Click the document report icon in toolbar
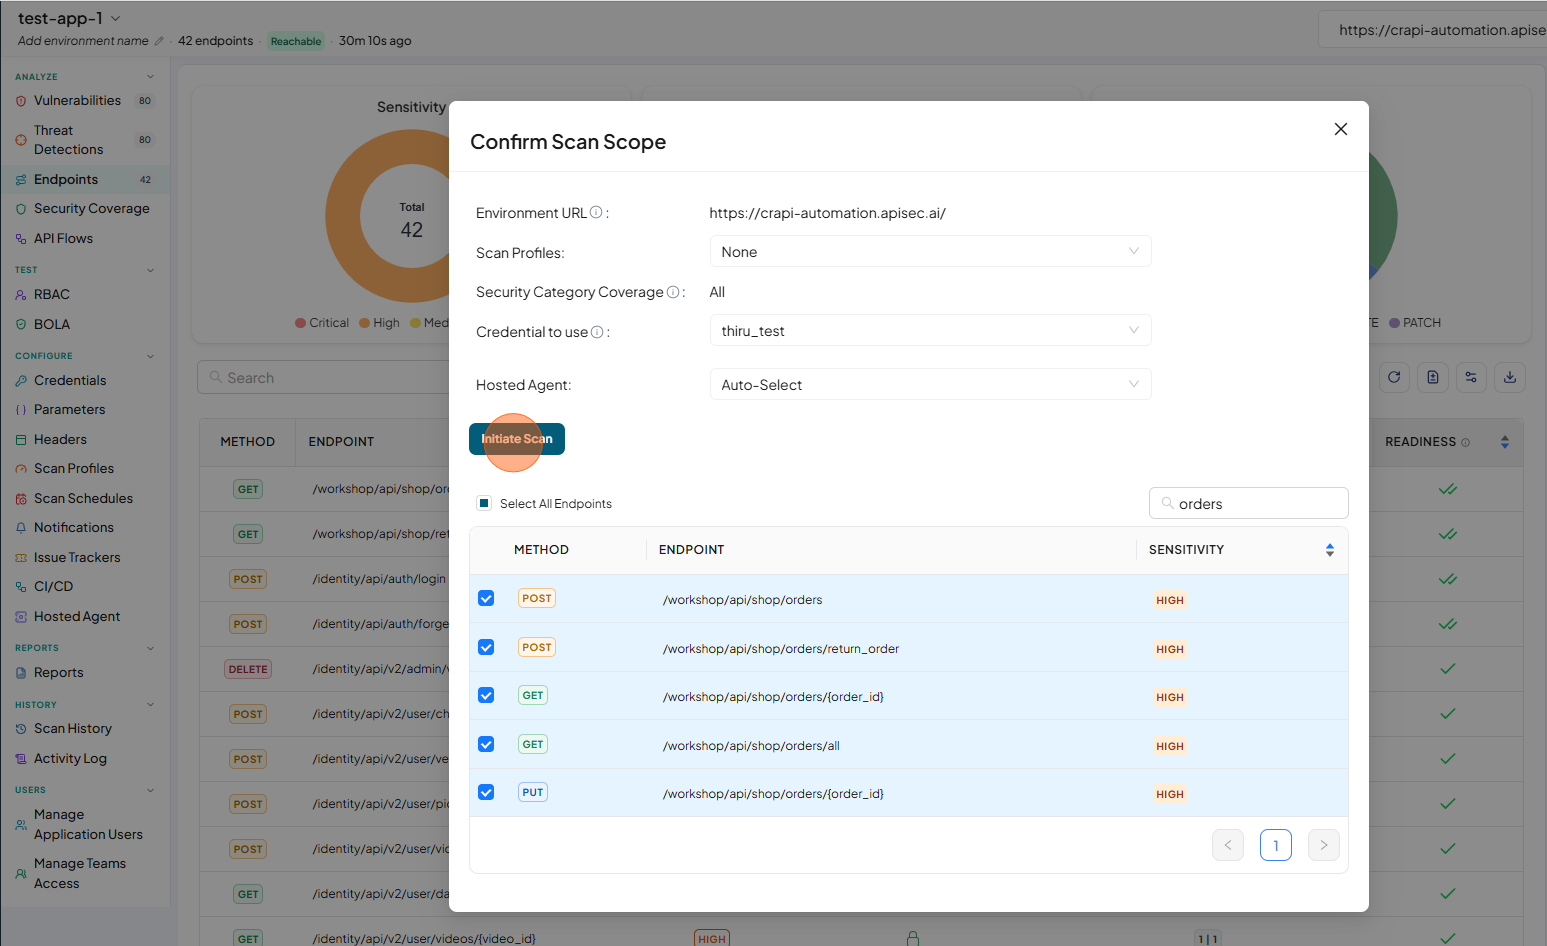This screenshot has width=1547, height=946. click(1433, 377)
